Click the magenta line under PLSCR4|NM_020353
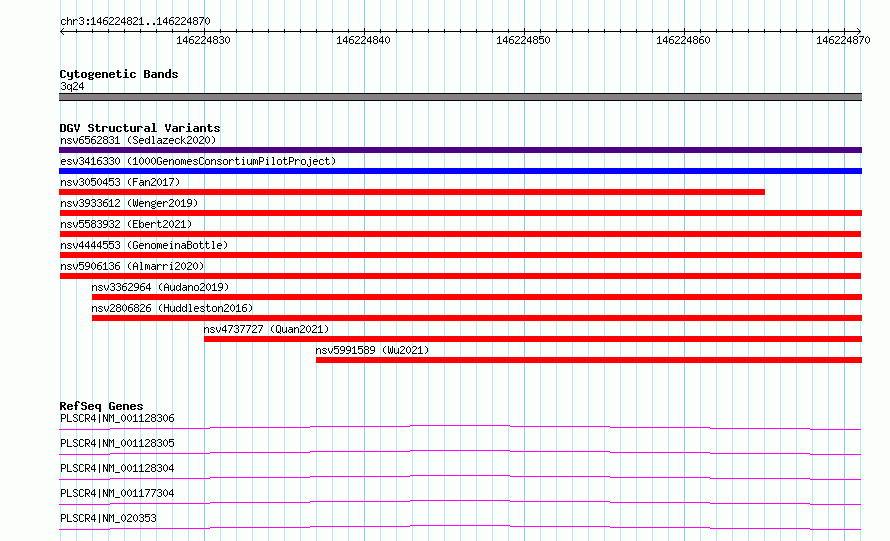This screenshot has width=890, height=541. click(460, 527)
